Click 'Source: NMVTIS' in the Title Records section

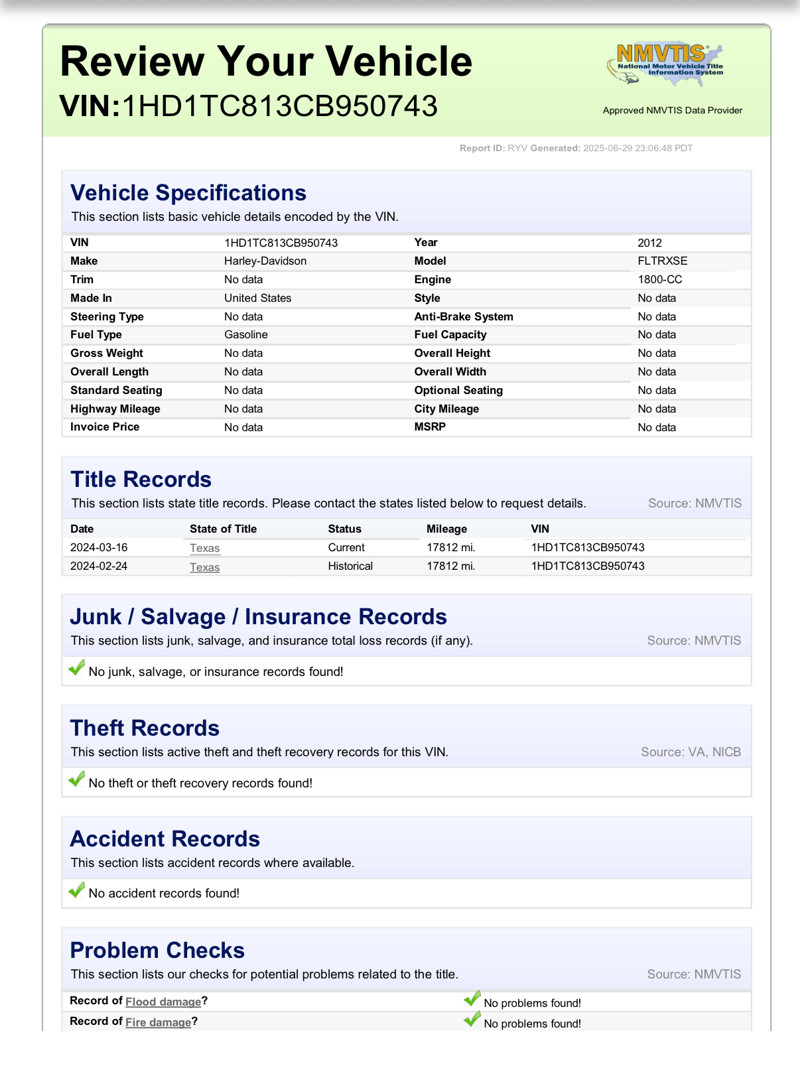pos(695,503)
